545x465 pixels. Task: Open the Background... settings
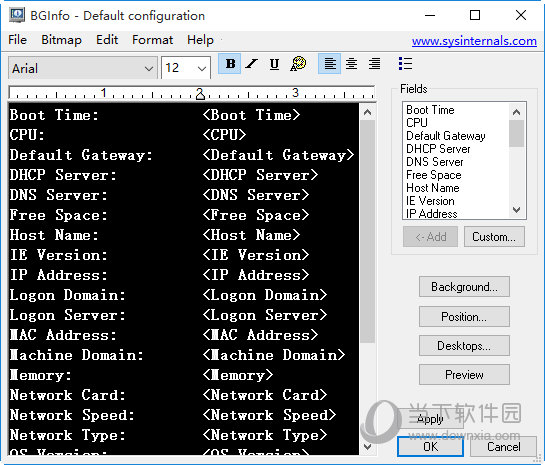point(464,287)
